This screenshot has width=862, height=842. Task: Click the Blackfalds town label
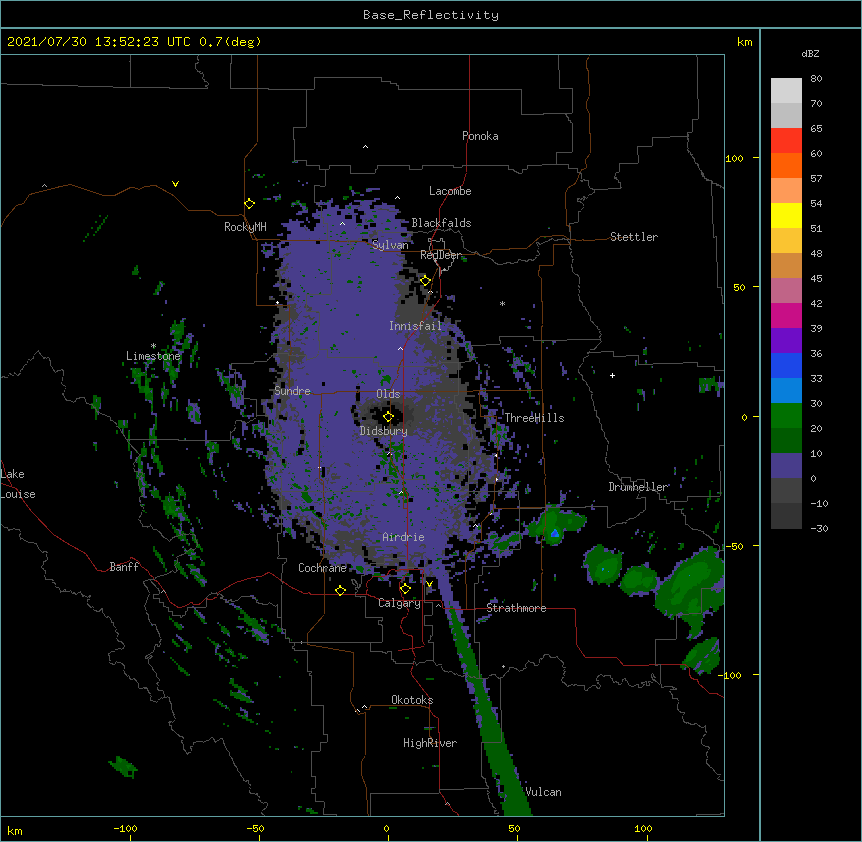(441, 223)
